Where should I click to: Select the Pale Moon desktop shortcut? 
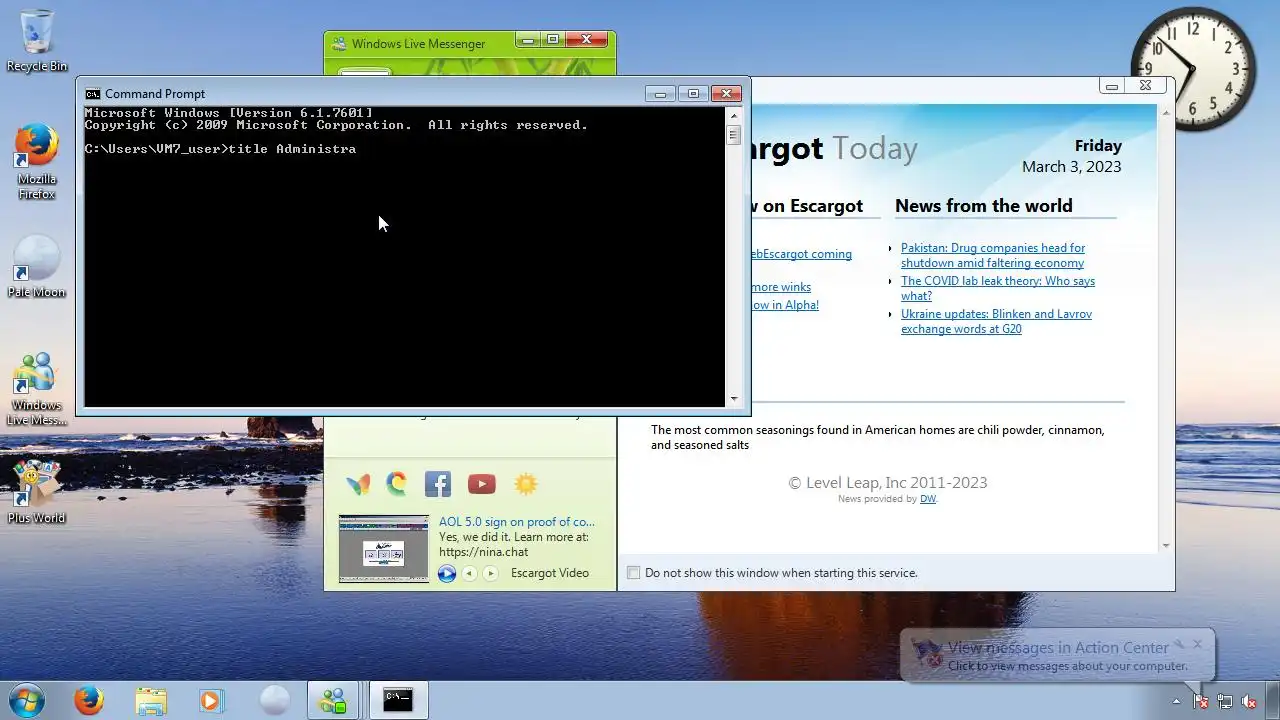(x=37, y=266)
